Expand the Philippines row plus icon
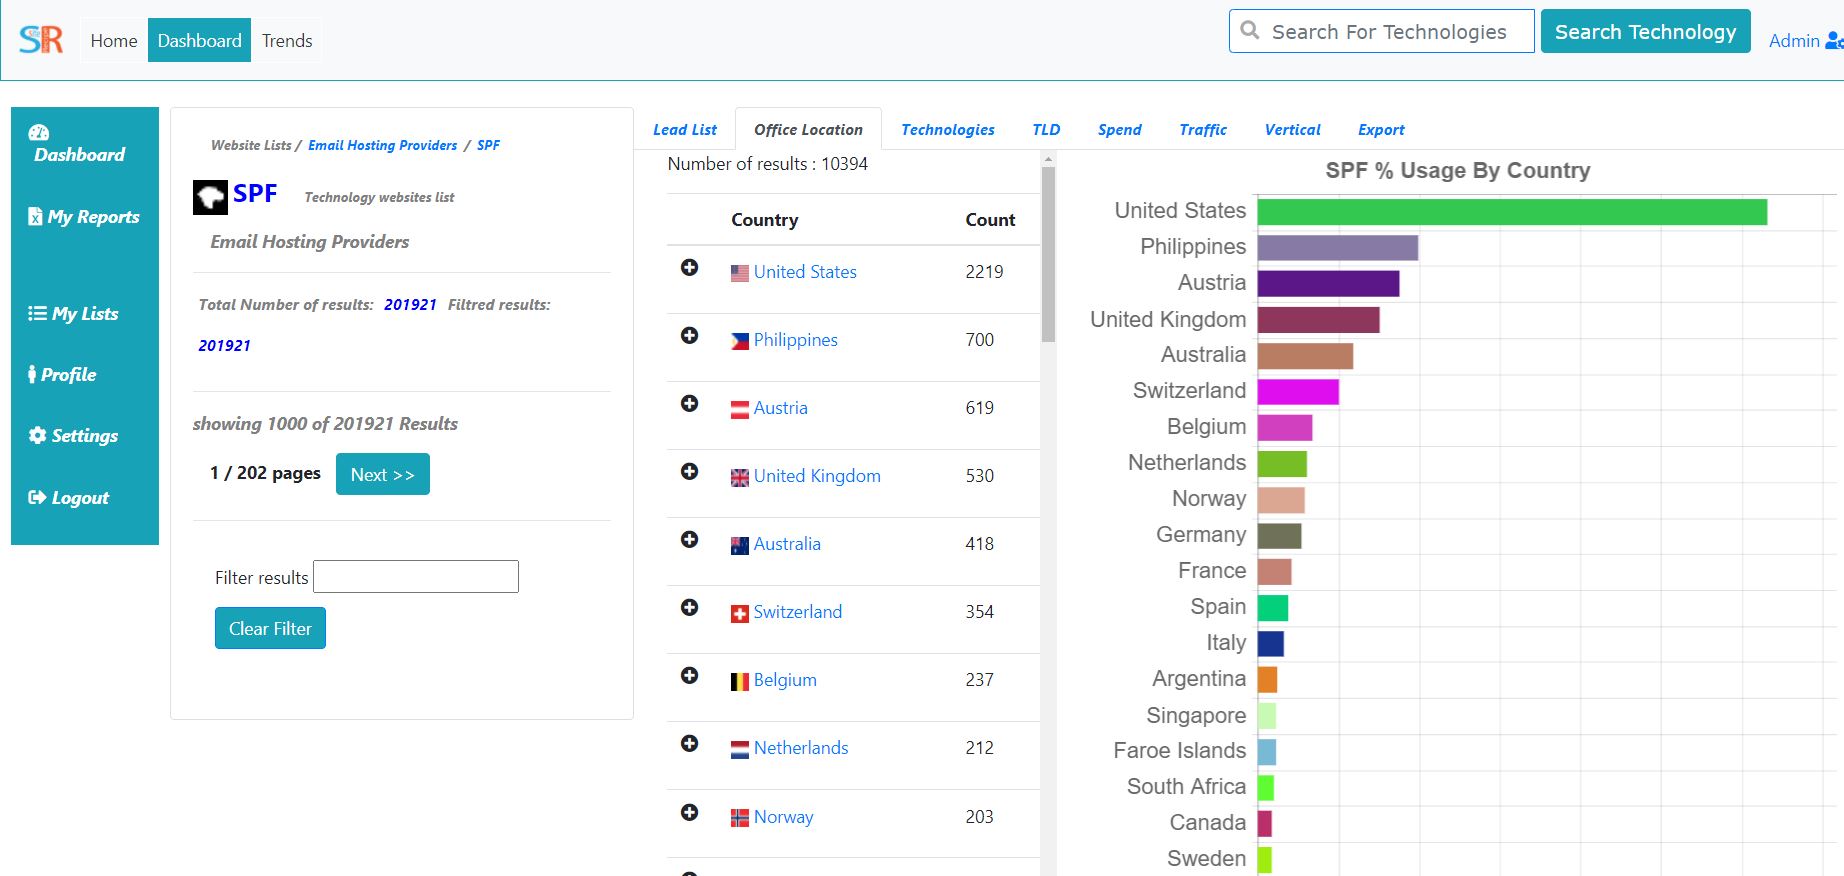Image resolution: width=1844 pixels, height=876 pixels. (689, 335)
